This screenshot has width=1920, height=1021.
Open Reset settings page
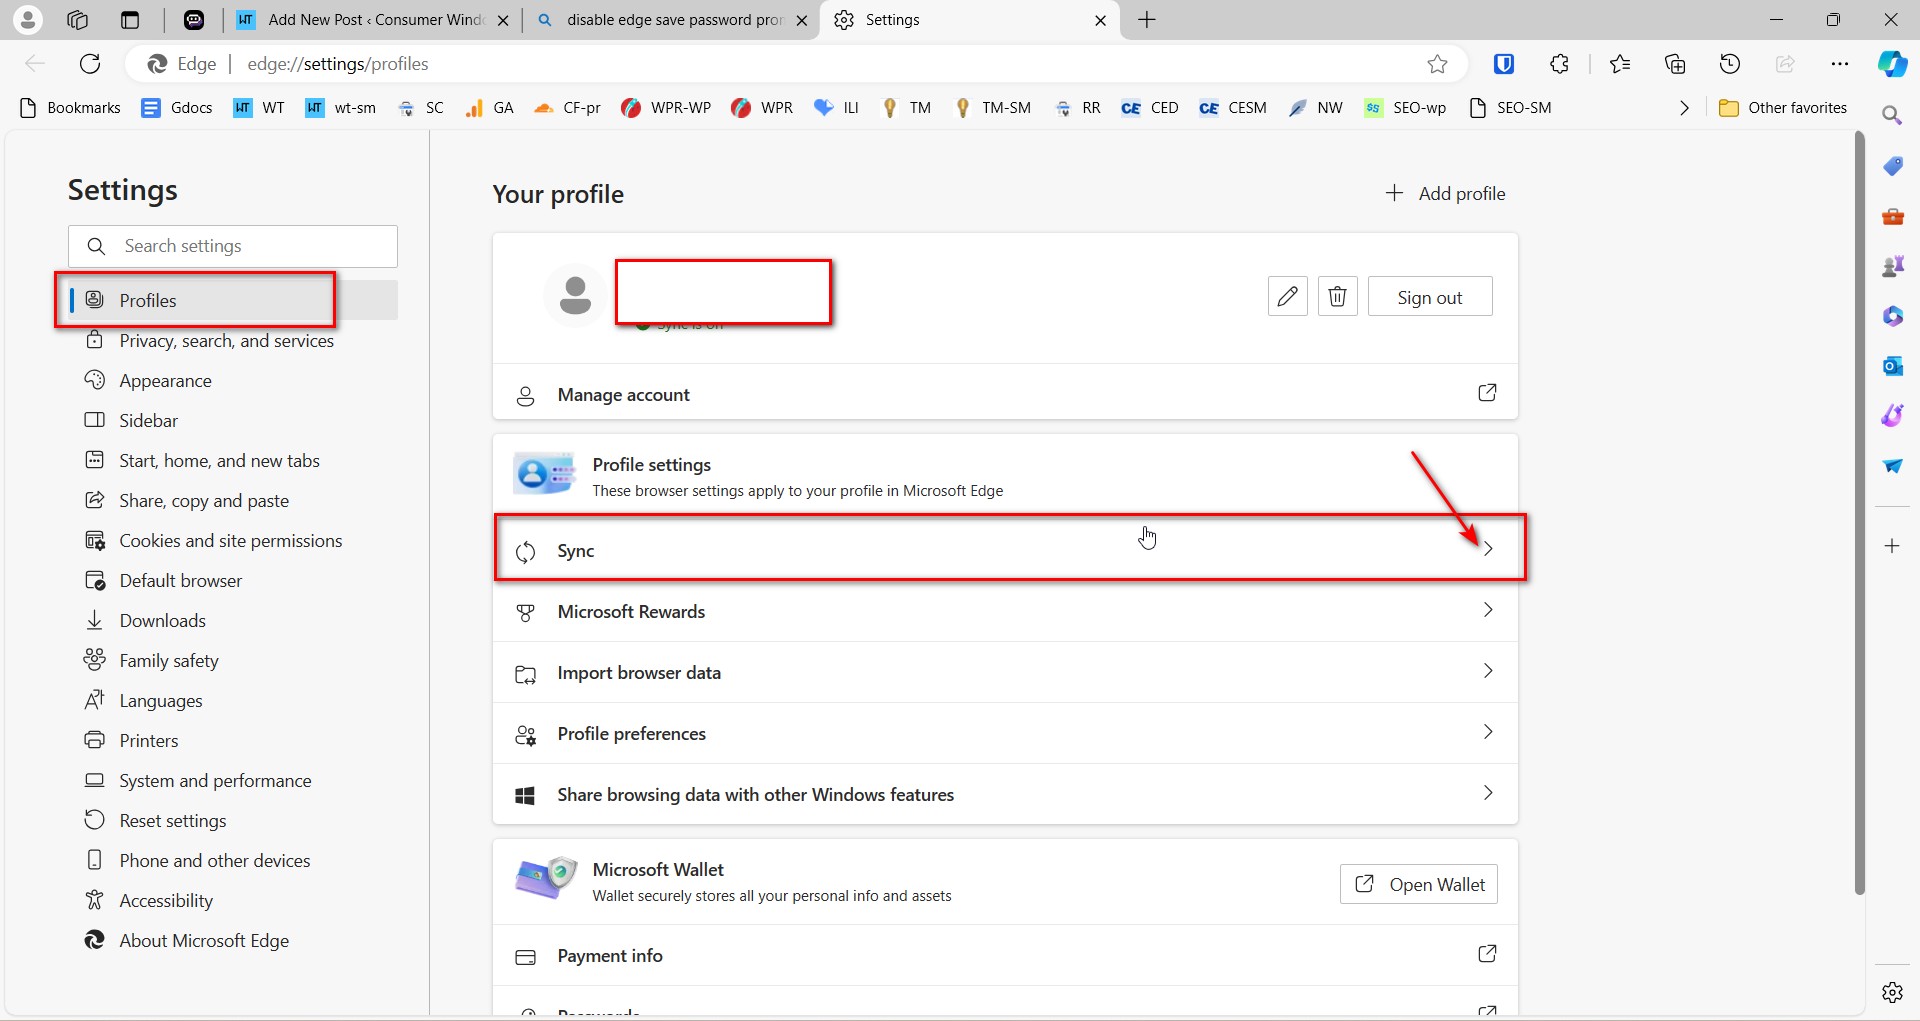(x=233, y=821)
